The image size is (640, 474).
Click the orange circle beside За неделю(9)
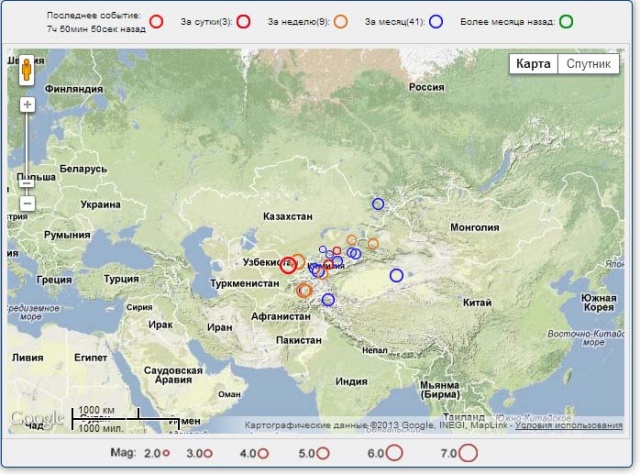341,21
